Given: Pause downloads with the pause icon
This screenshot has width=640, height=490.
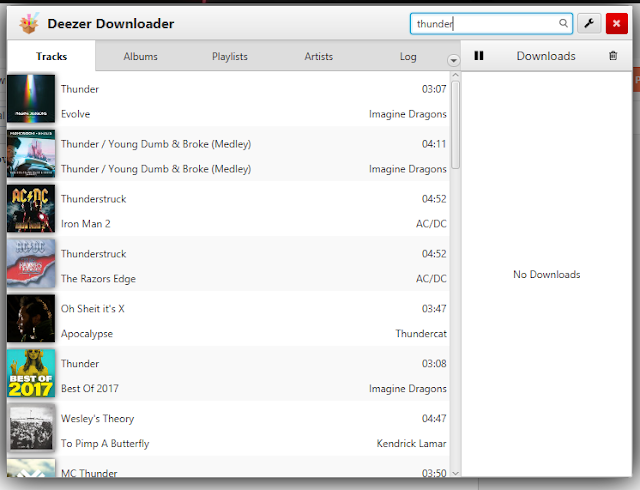Looking at the screenshot, I should 479,56.
